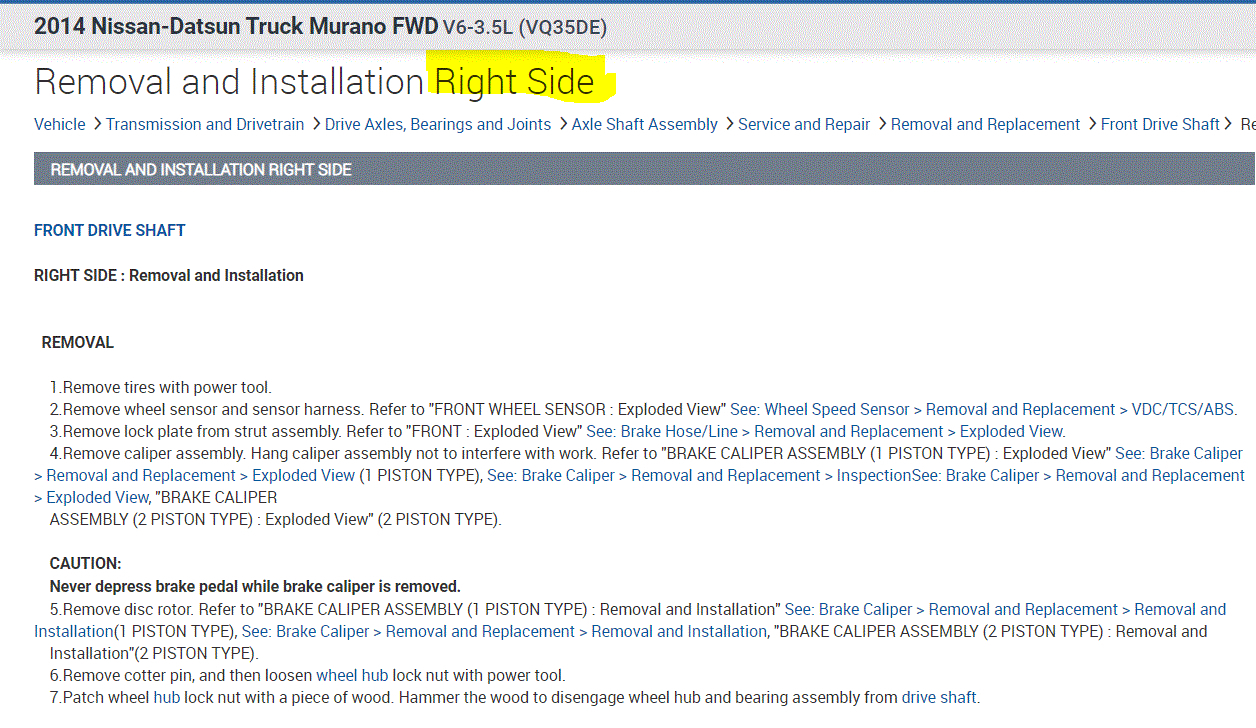Click the 2014 Nissan-Datsun Truck Murano FWD title
Viewport: 1256px width, 728px height.
click(236, 27)
